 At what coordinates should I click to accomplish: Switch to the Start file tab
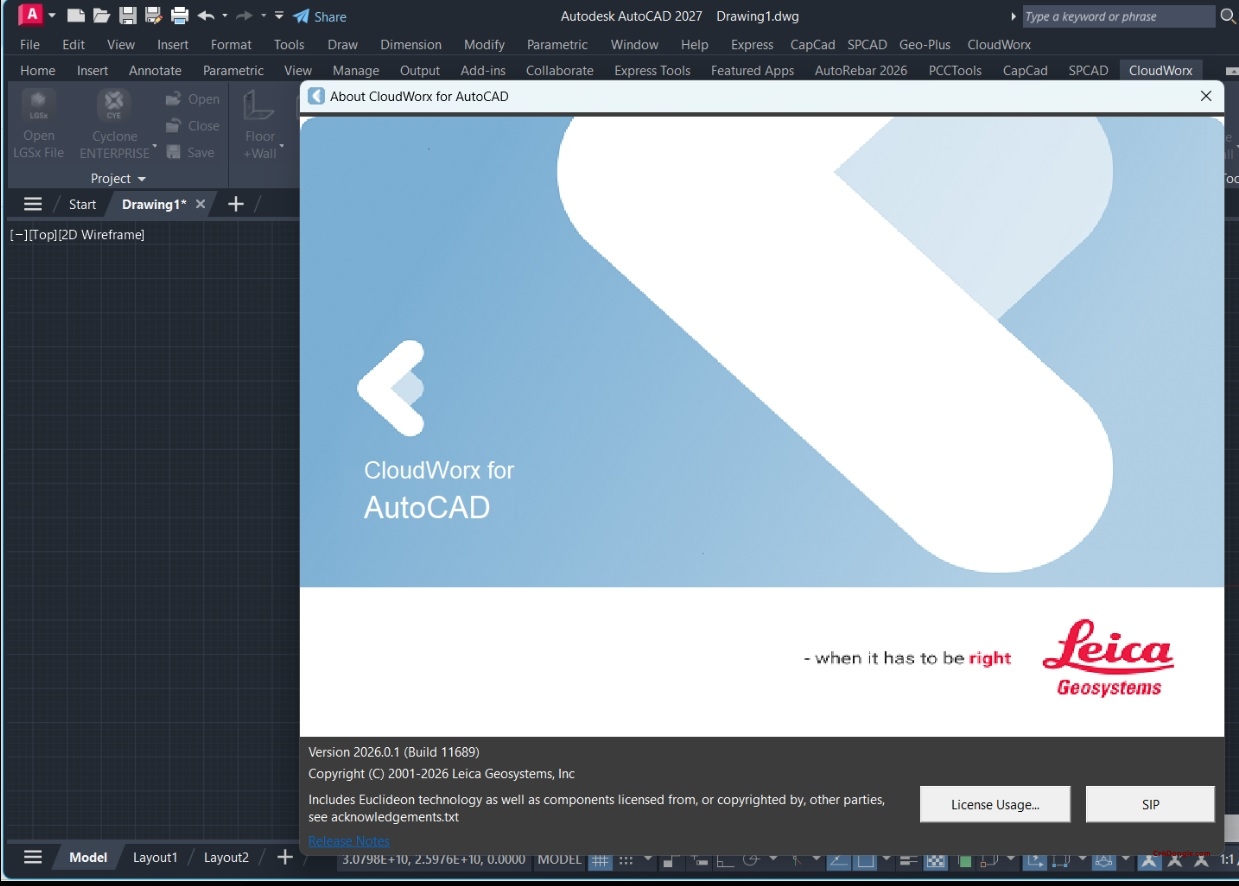pyautogui.click(x=82, y=204)
